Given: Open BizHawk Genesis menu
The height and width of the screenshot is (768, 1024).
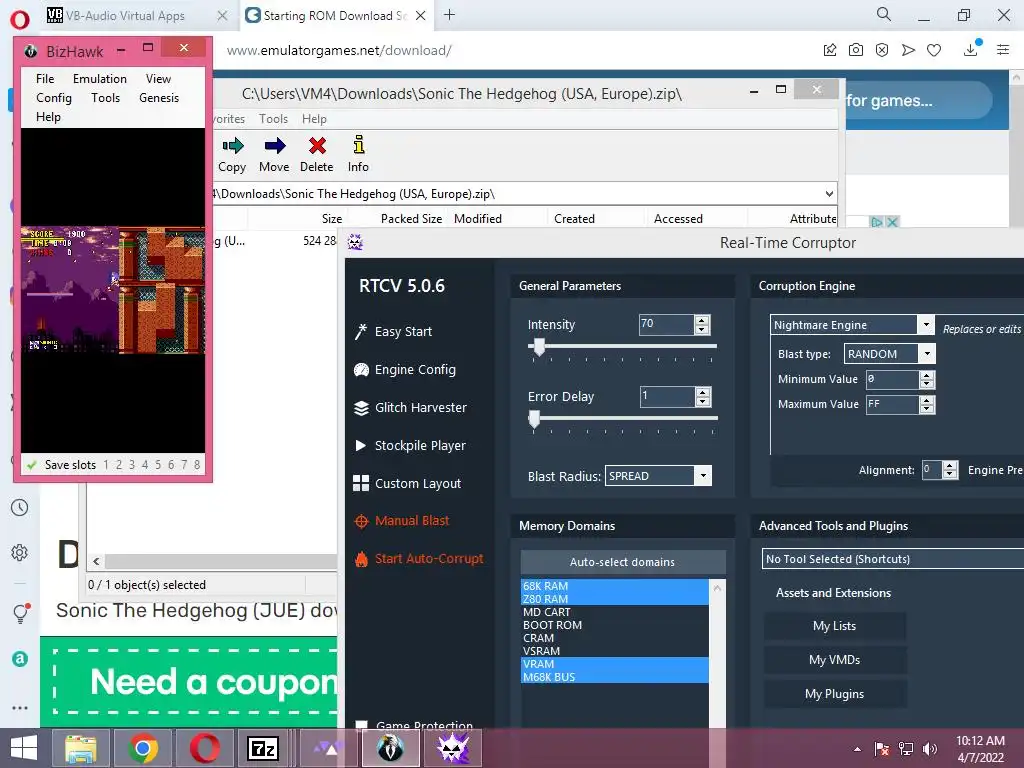Looking at the screenshot, I should pyautogui.click(x=159, y=97).
